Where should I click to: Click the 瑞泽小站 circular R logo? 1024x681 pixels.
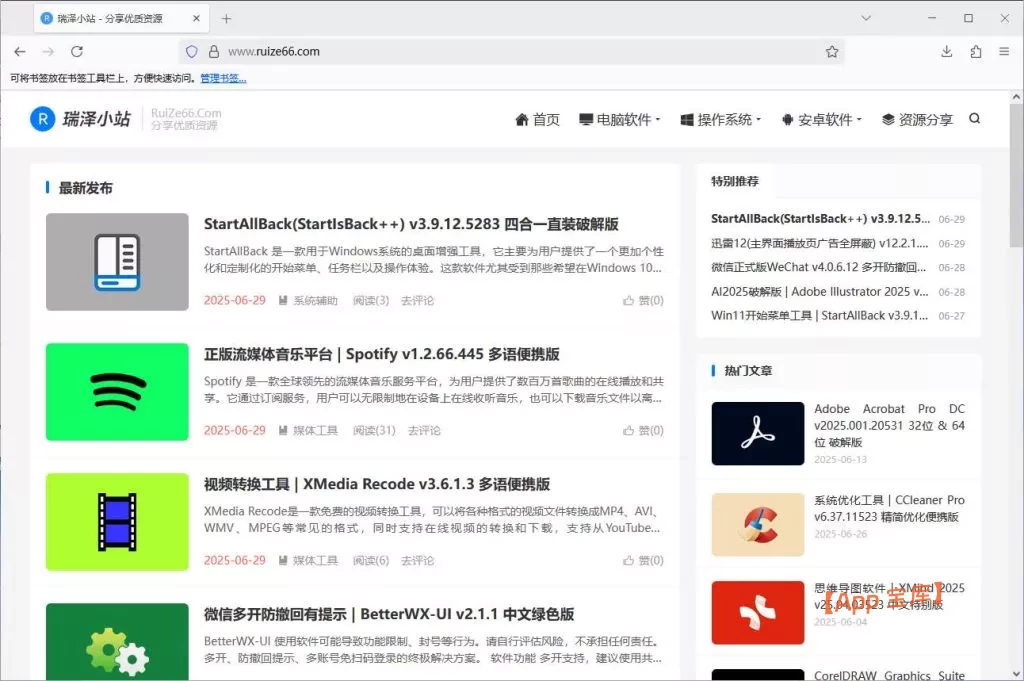pyautogui.click(x=41, y=119)
